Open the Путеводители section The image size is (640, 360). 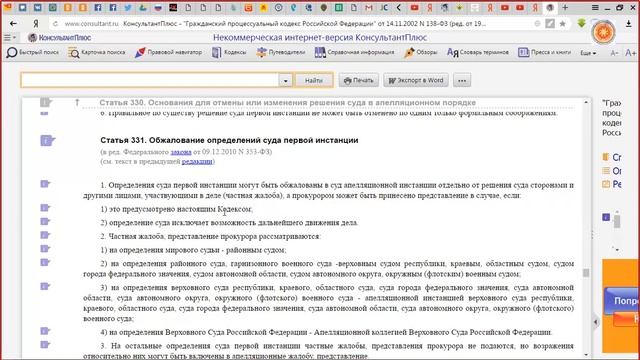click(x=281, y=53)
